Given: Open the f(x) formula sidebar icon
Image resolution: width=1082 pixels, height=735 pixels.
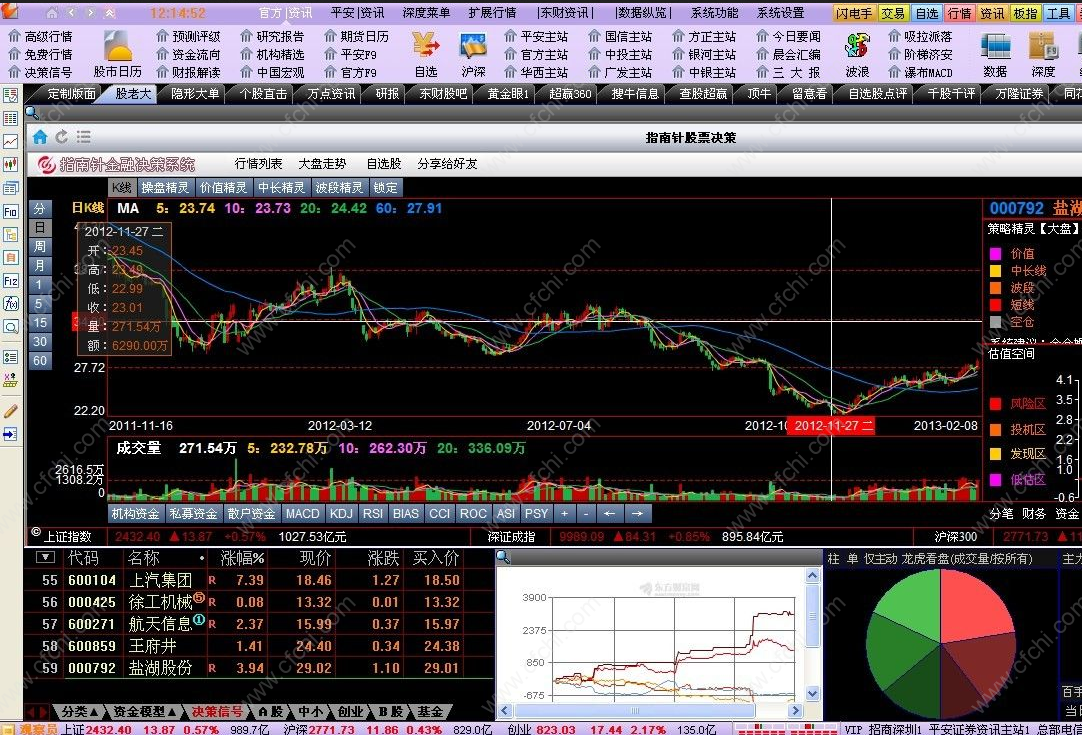Looking at the screenshot, I should 10,304.
